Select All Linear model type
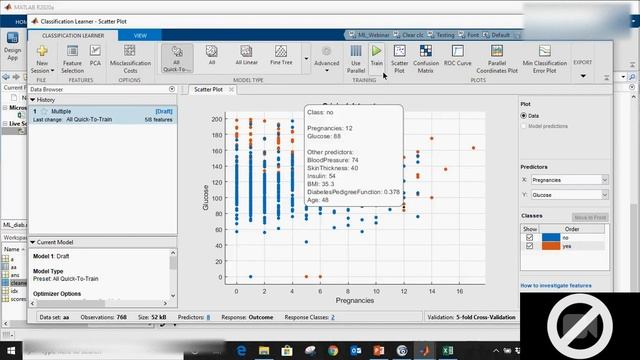 (x=247, y=55)
